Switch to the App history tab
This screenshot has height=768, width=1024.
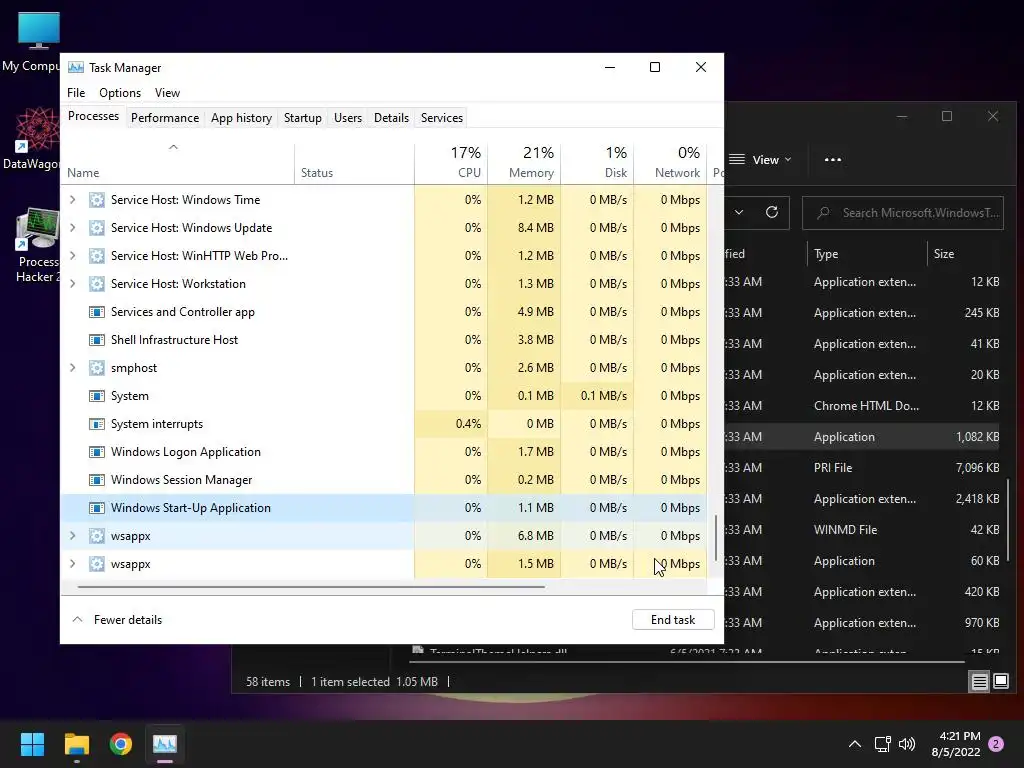pos(241,118)
